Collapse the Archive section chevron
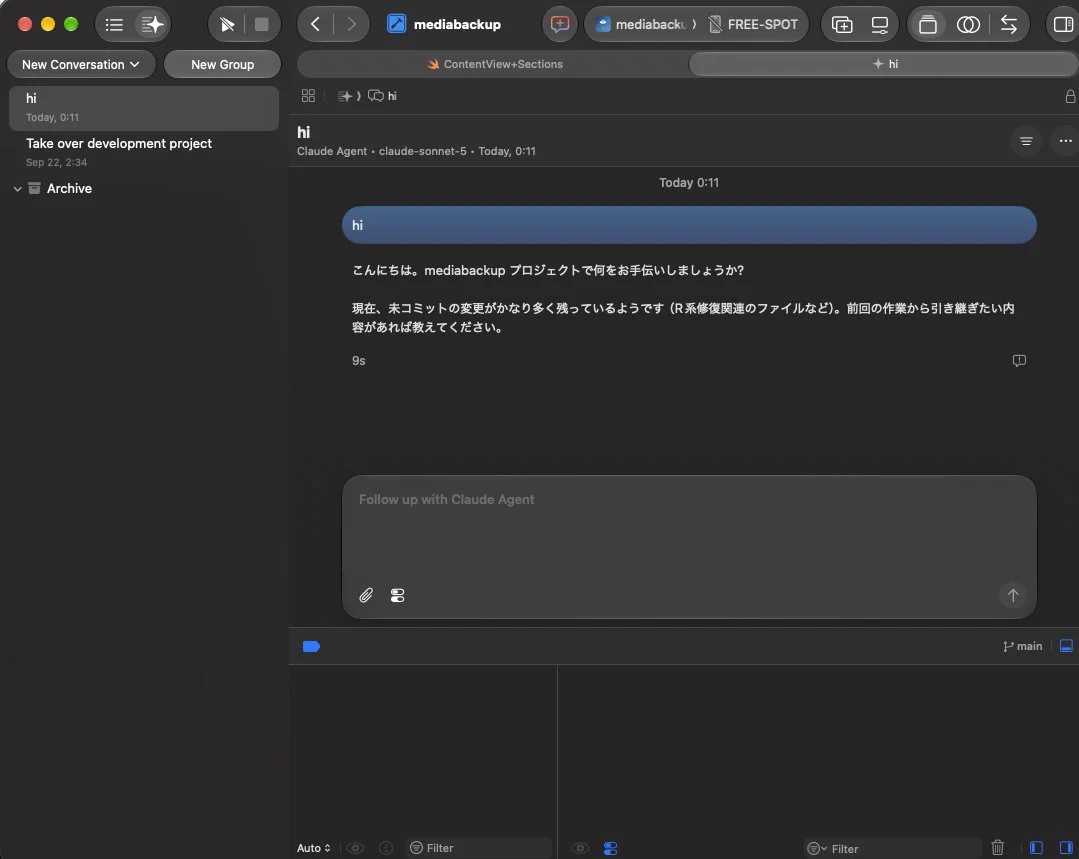 point(17,189)
